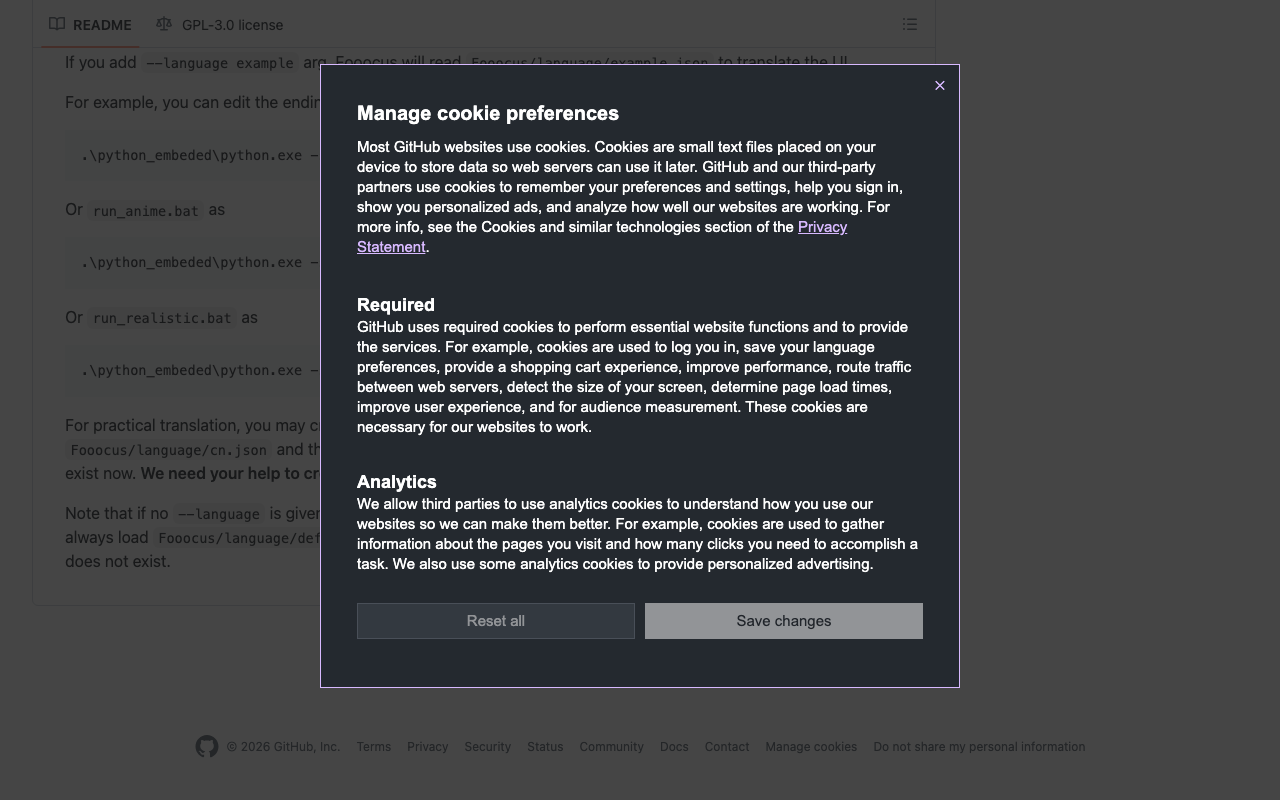
Task: Close the cookie preferences dialog
Action: pos(939,86)
